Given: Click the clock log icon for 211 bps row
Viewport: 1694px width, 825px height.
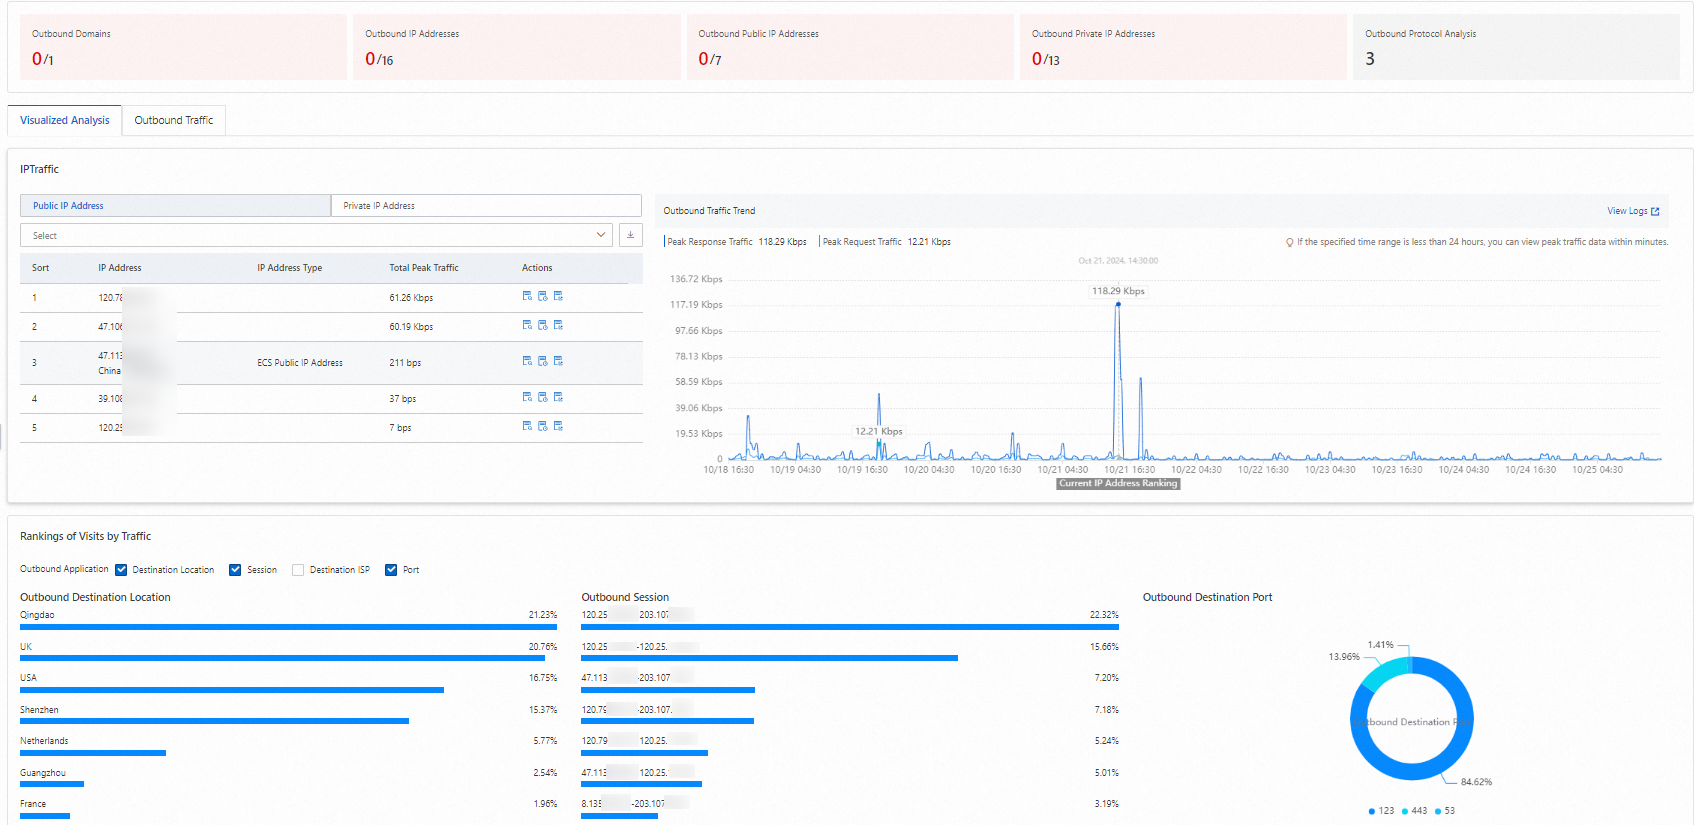Looking at the screenshot, I should pyautogui.click(x=543, y=361).
